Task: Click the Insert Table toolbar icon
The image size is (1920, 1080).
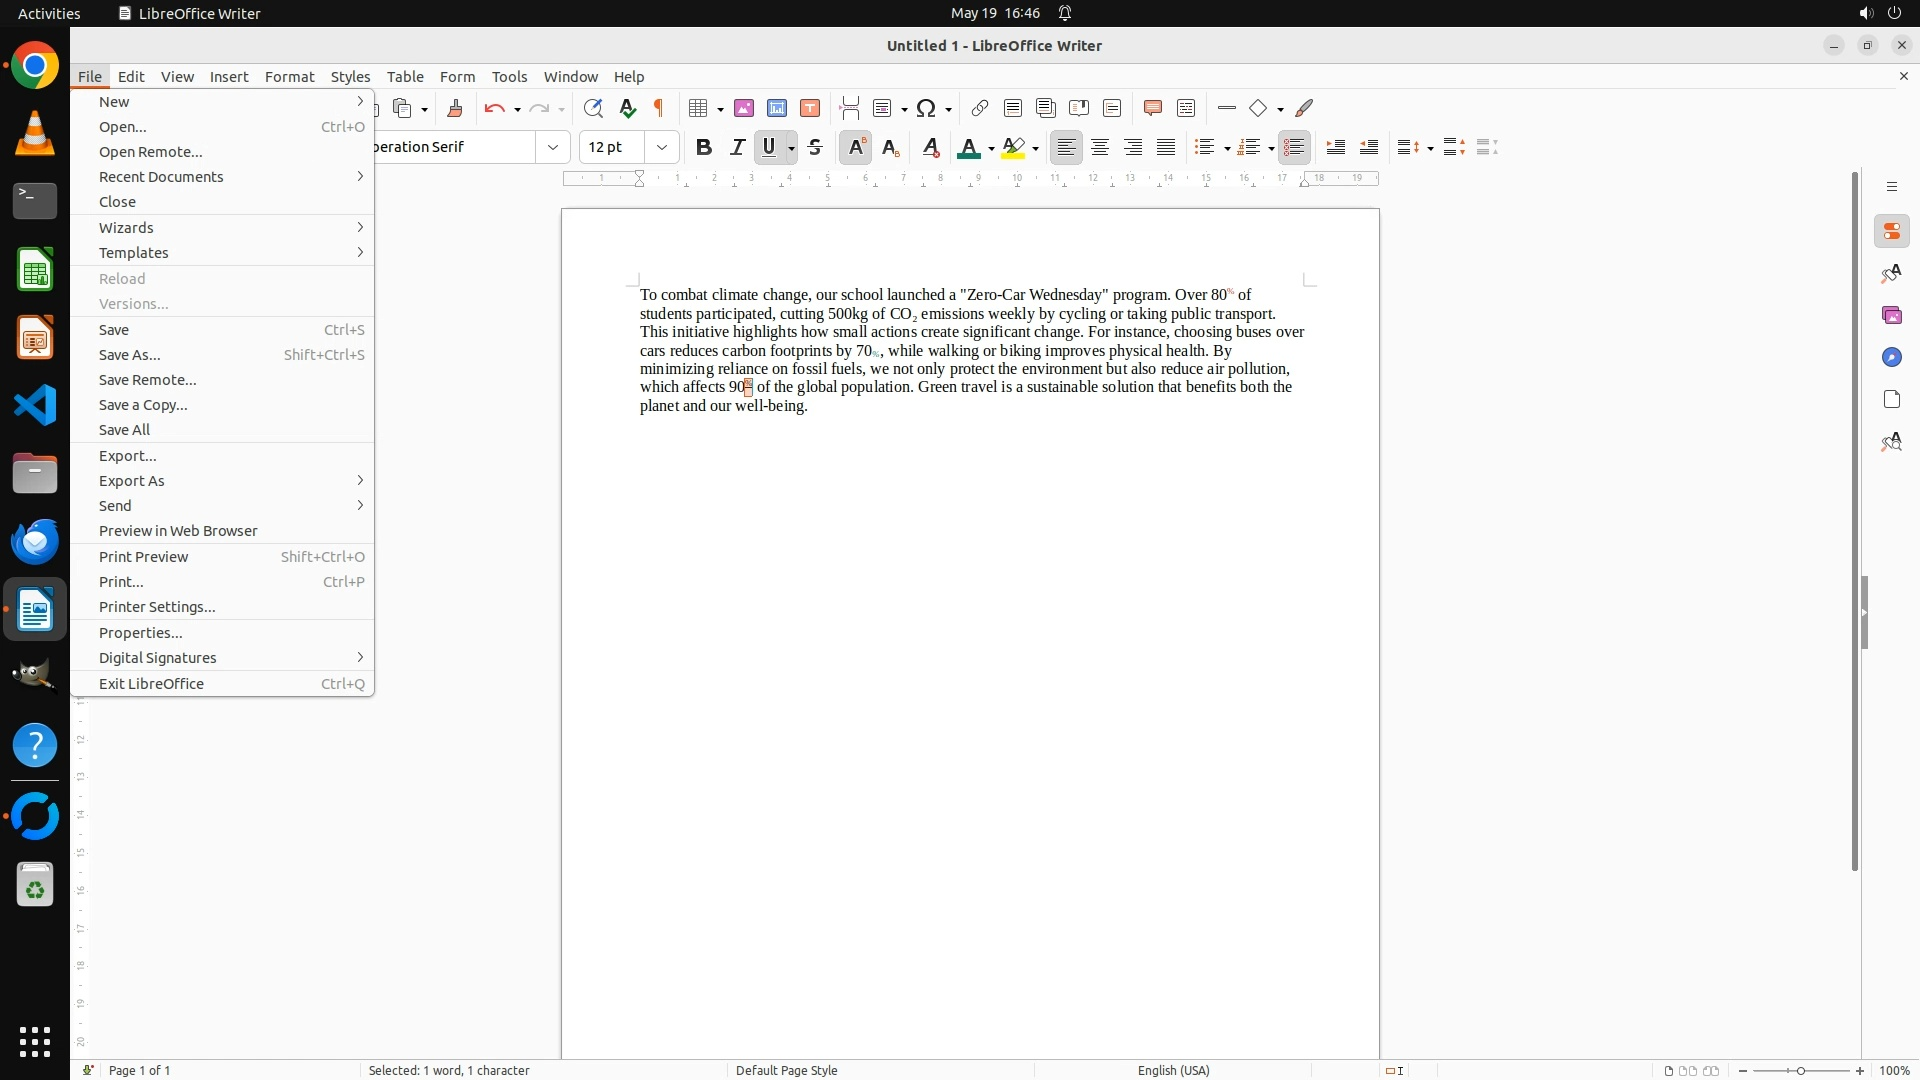Action: click(699, 108)
